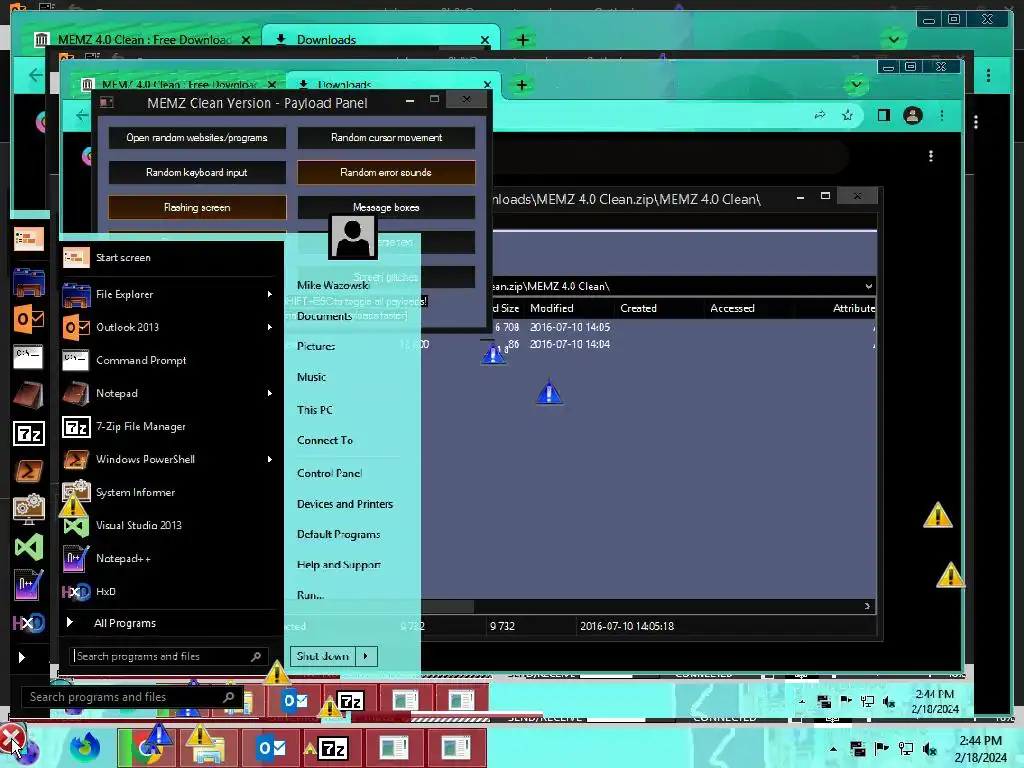Expand File Explorer jump list arrow

(270, 295)
